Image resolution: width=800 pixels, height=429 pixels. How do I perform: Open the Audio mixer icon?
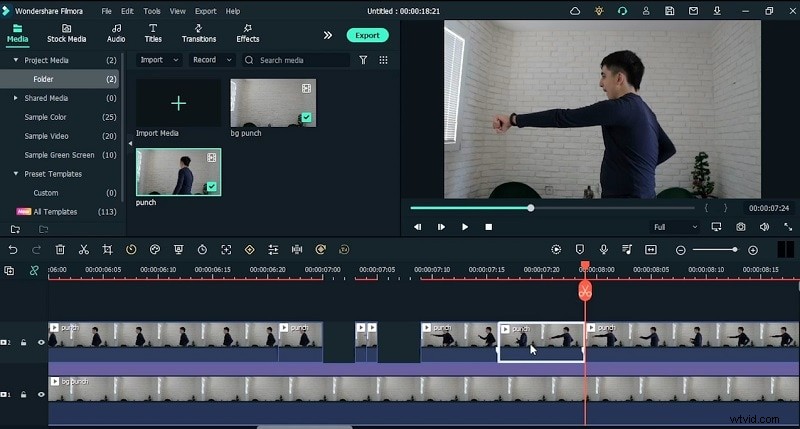(x=627, y=249)
